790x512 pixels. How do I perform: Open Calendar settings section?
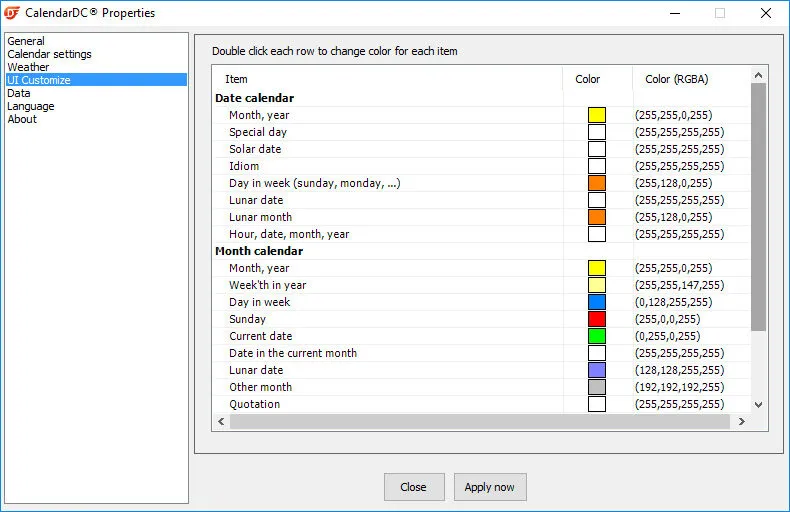pos(49,54)
